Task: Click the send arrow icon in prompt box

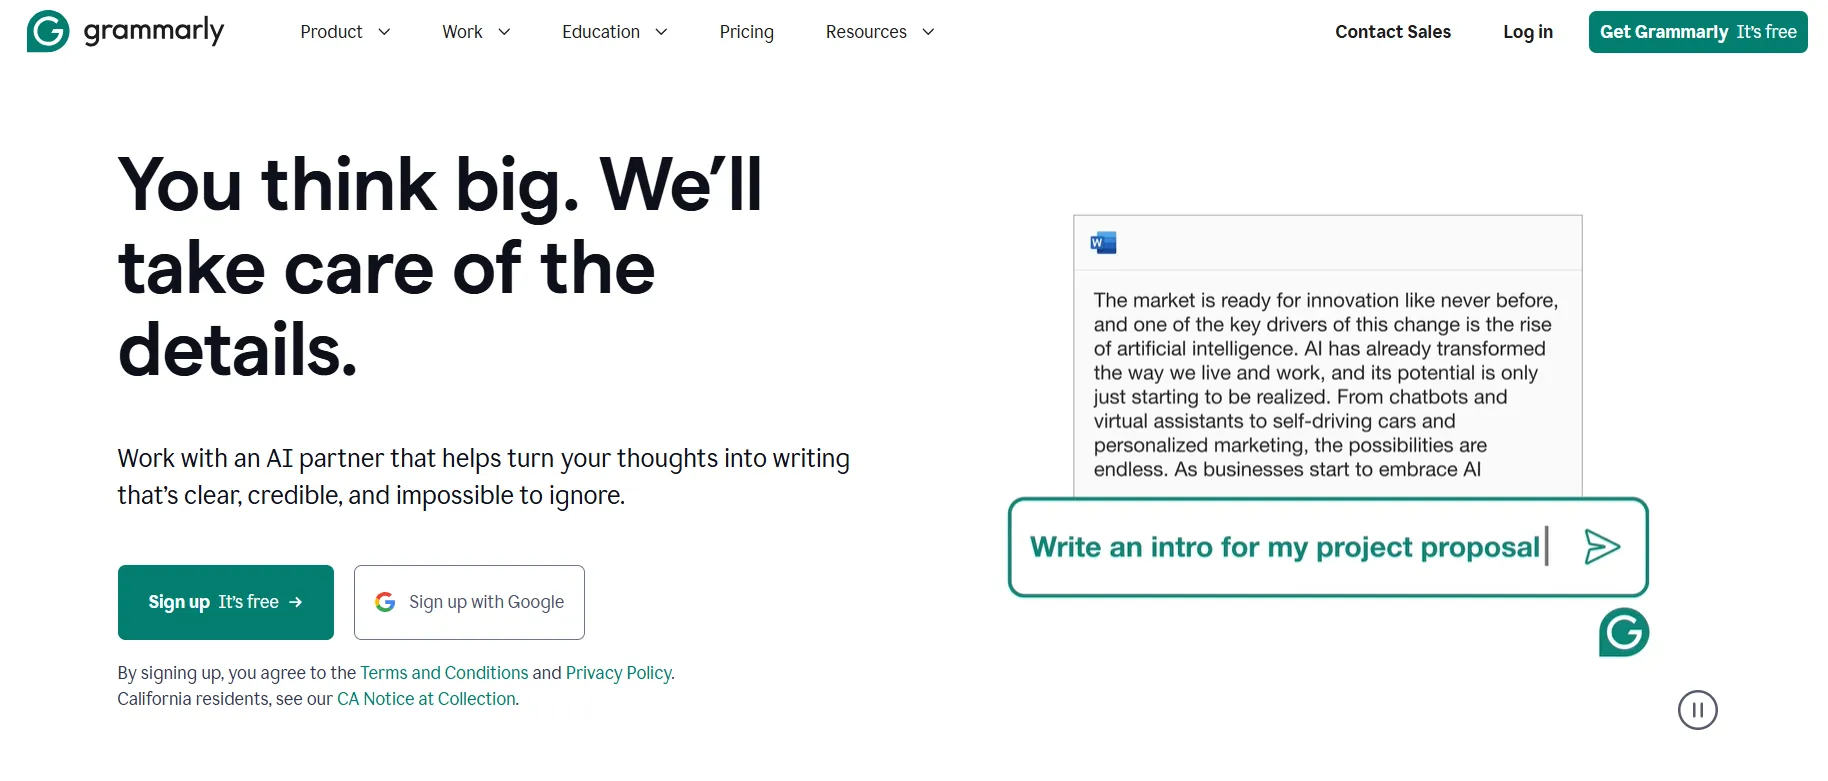Action: pyautogui.click(x=1602, y=547)
